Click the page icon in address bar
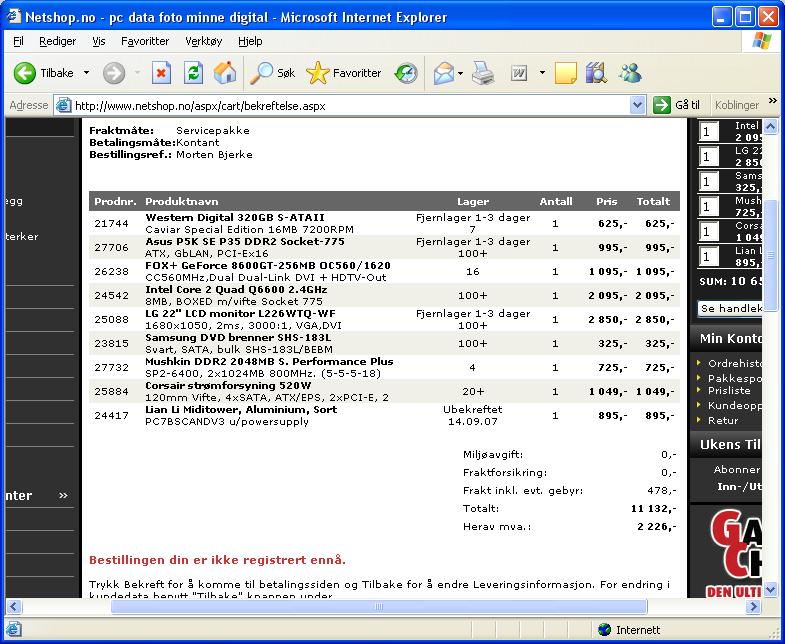Image resolution: width=785 pixels, height=644 pixels. (63, 106)
